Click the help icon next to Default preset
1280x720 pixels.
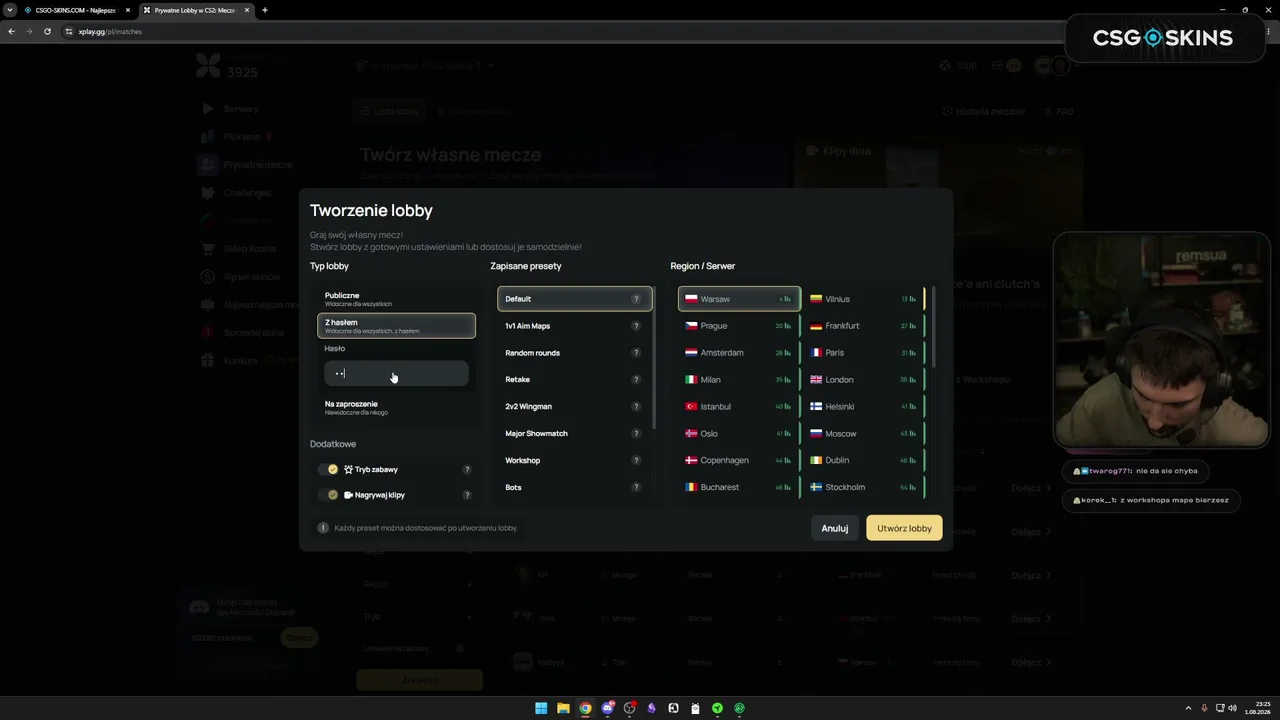636,299
